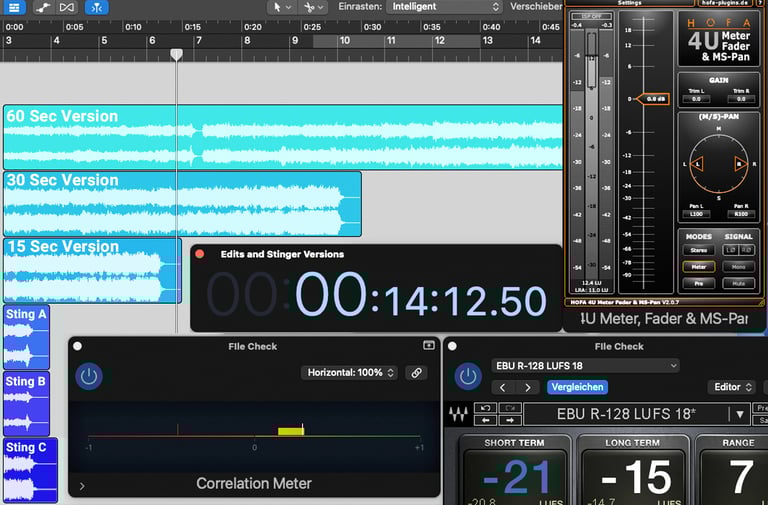Open the scissors tool menu
This screenshot has height=505, width=768.
point(313,7)
